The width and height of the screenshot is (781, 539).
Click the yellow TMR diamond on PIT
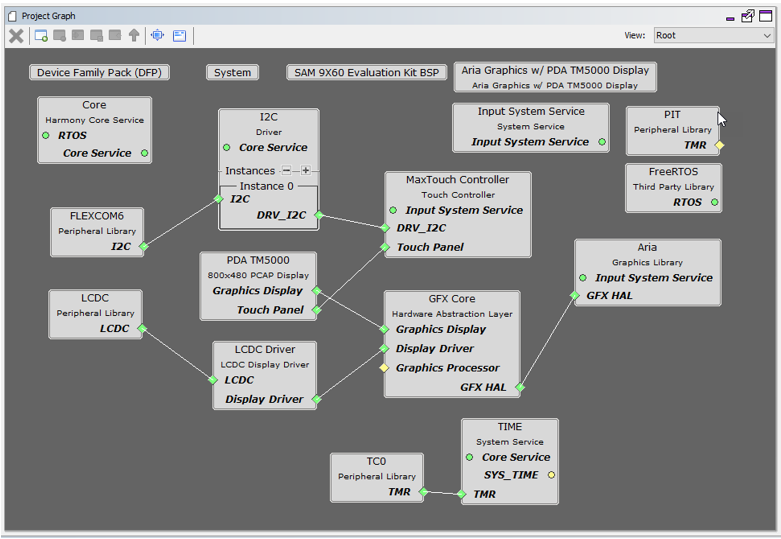click(x=719, y=145)
